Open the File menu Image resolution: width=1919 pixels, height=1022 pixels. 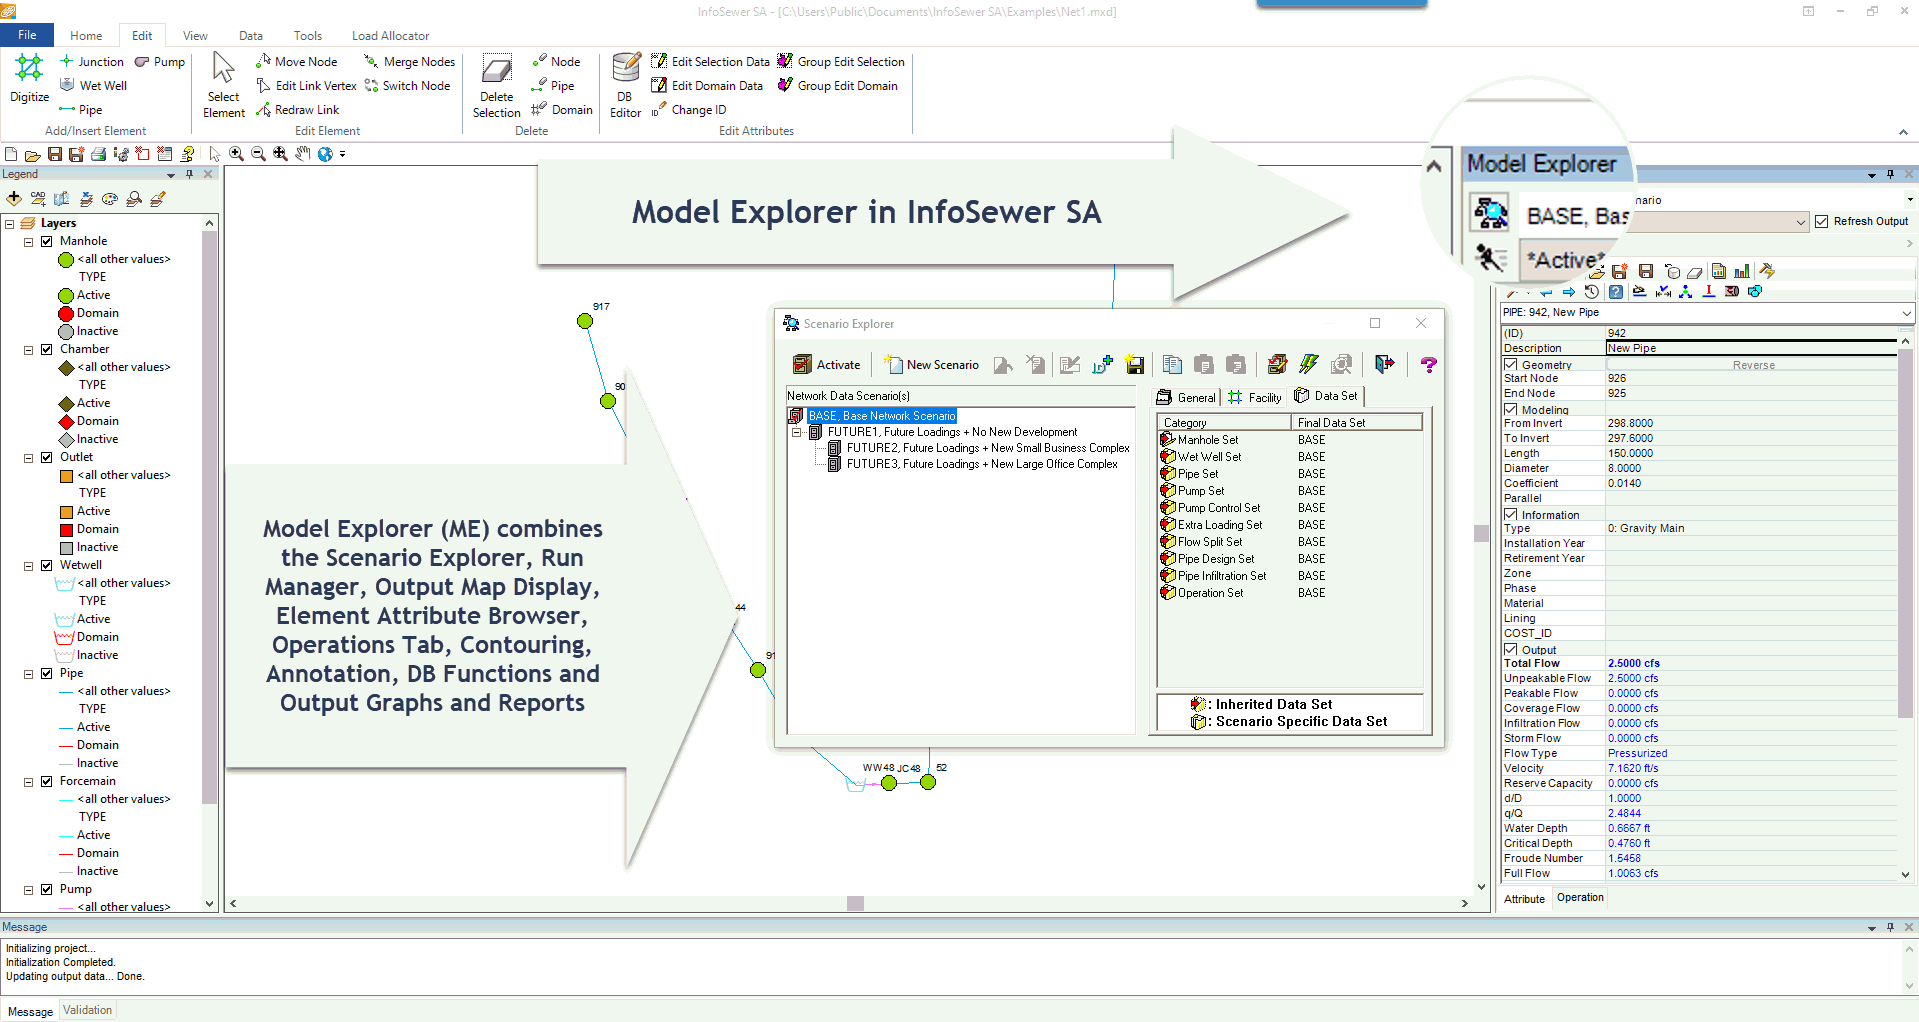click(x=27, y=35)
